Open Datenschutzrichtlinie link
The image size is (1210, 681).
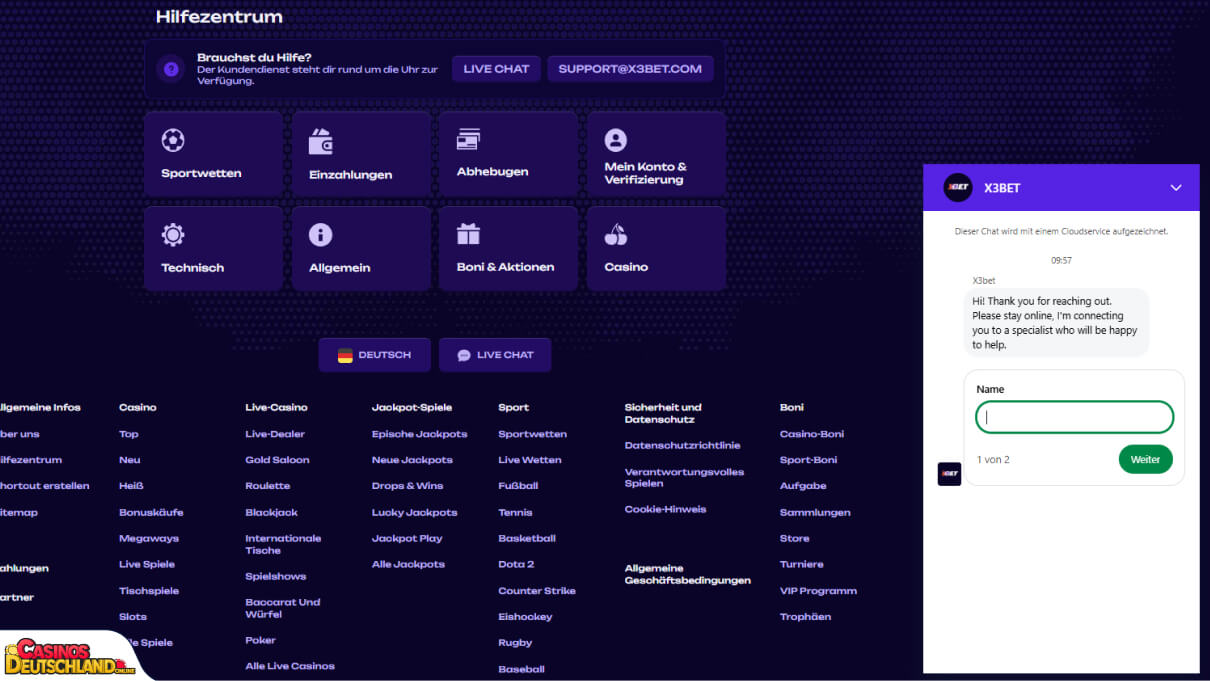[x=682, y=446]
